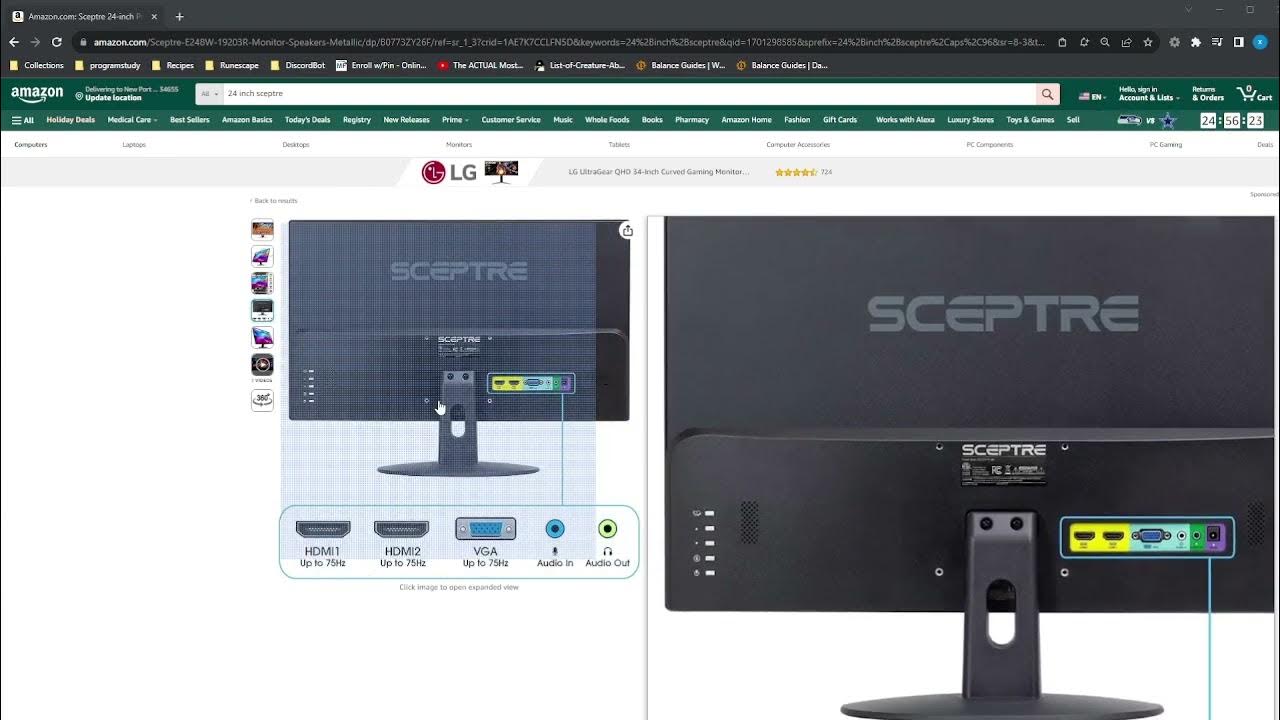The image size is (1280, 720).
Task: Open Today's Deals in the nav bar
Action: (307, 120)
